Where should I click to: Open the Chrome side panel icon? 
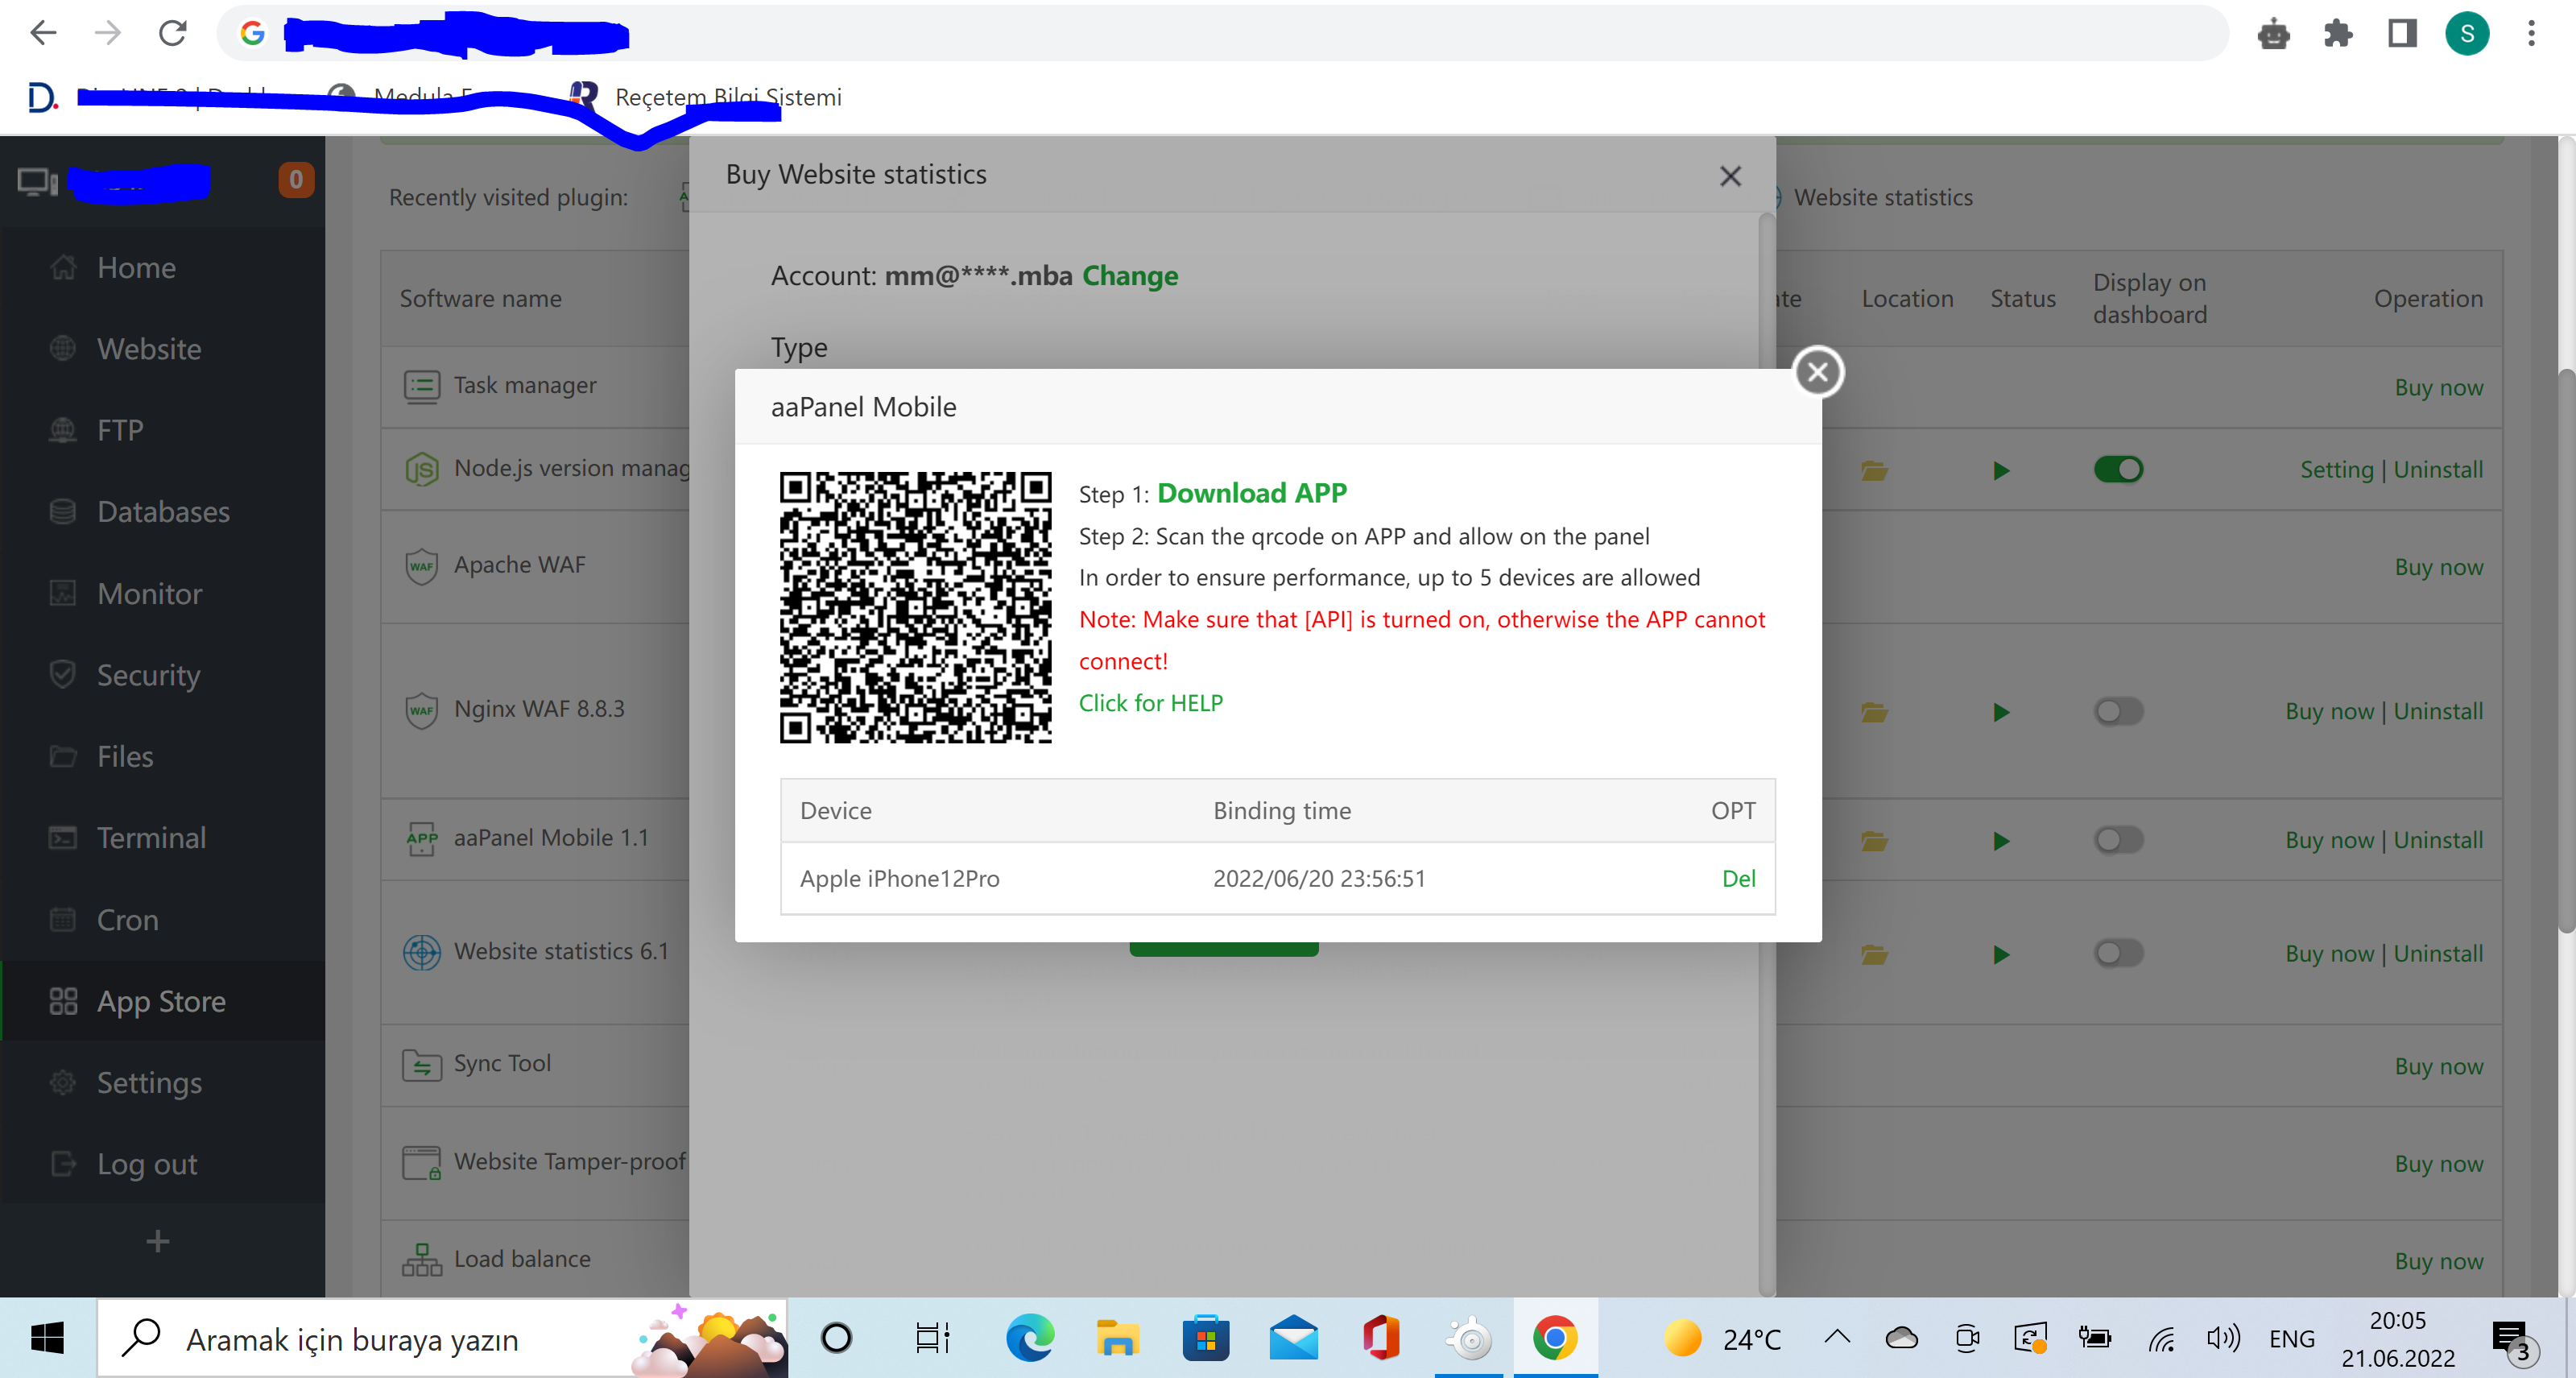2401,34
